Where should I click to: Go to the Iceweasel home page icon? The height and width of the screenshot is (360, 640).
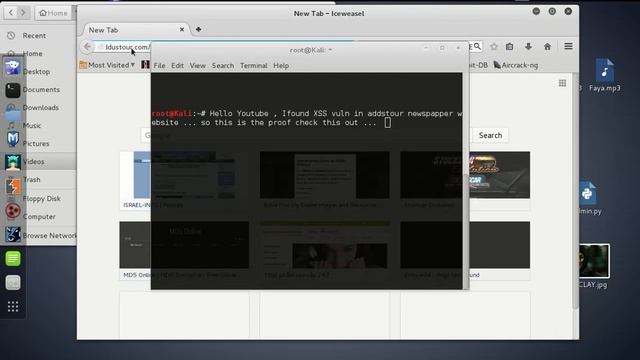(547, 47)
